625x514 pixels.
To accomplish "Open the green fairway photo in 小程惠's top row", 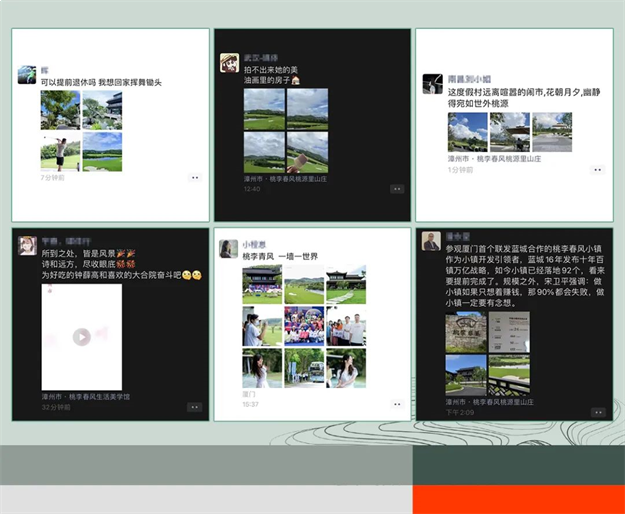I will 304,284.
